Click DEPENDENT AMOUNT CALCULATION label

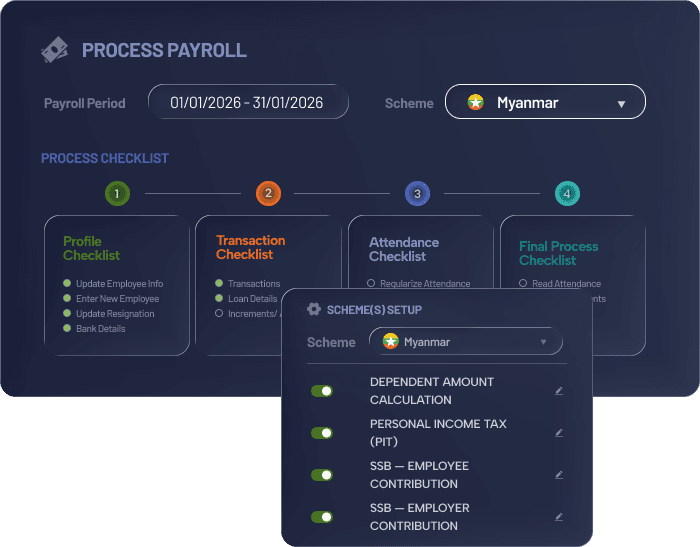[432, 391]
